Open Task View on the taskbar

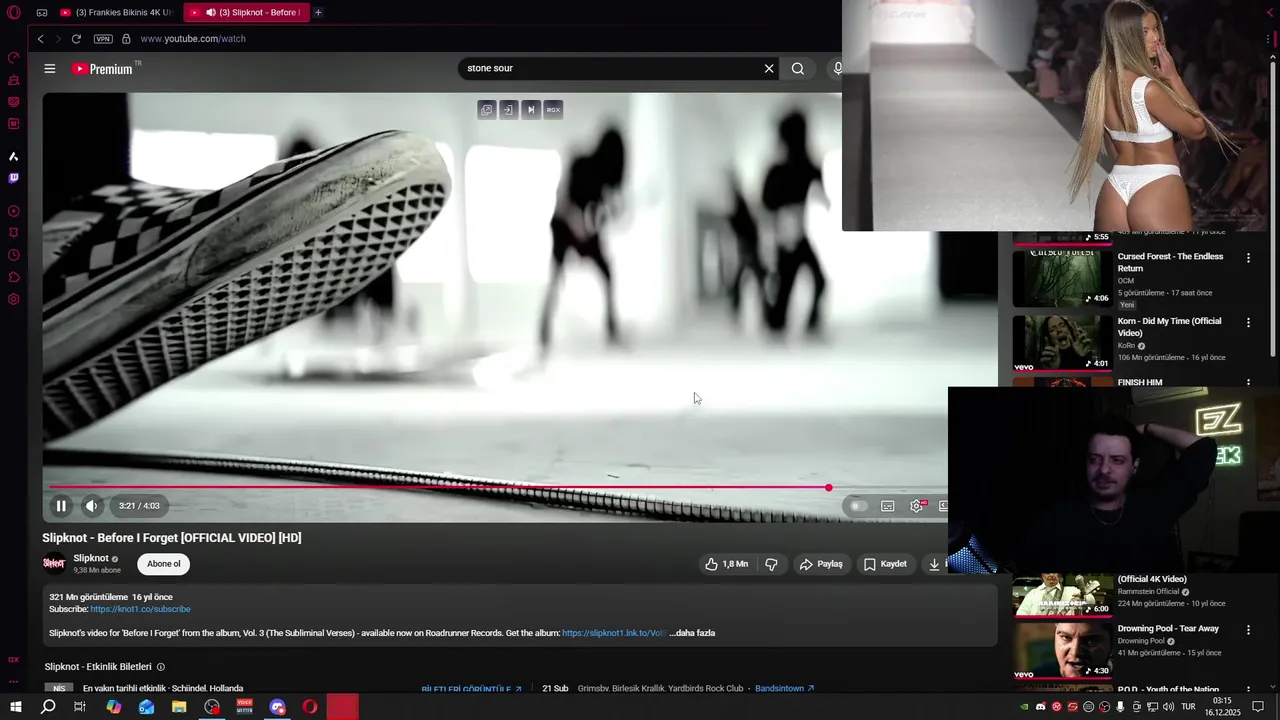pos(80,707)
